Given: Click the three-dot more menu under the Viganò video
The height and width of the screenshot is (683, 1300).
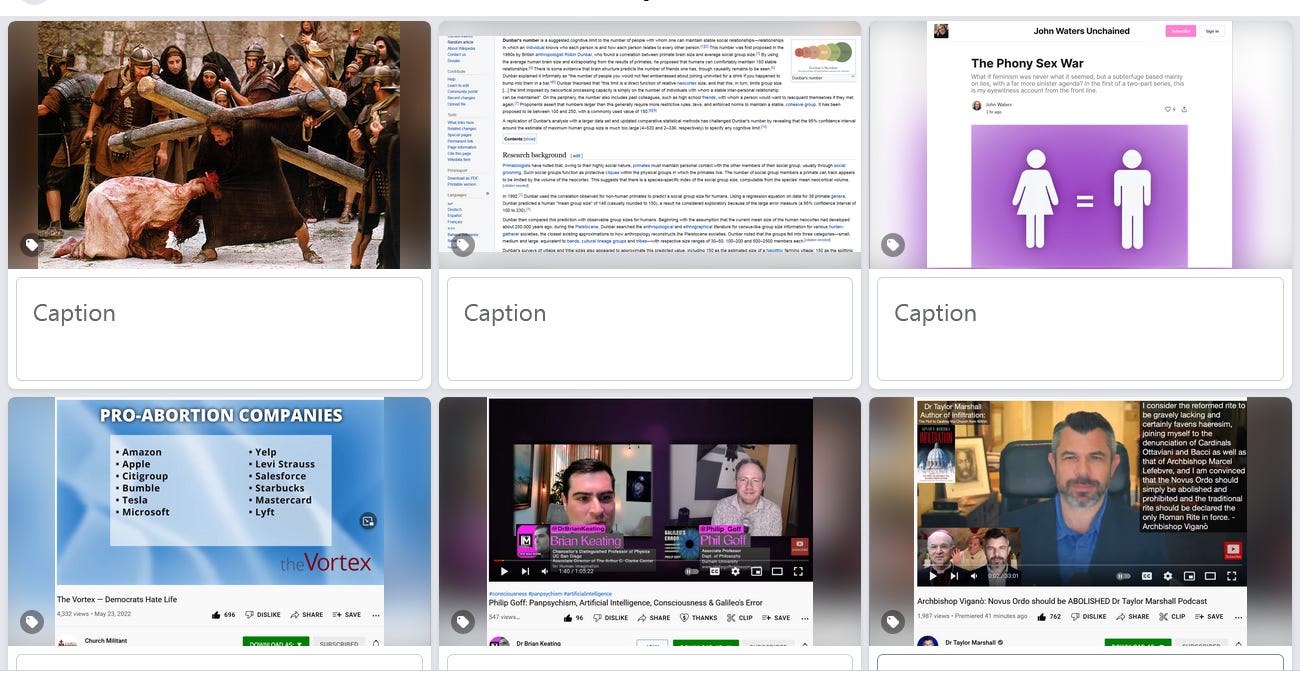Looking at the screenshot, I should click(1238, 617).
